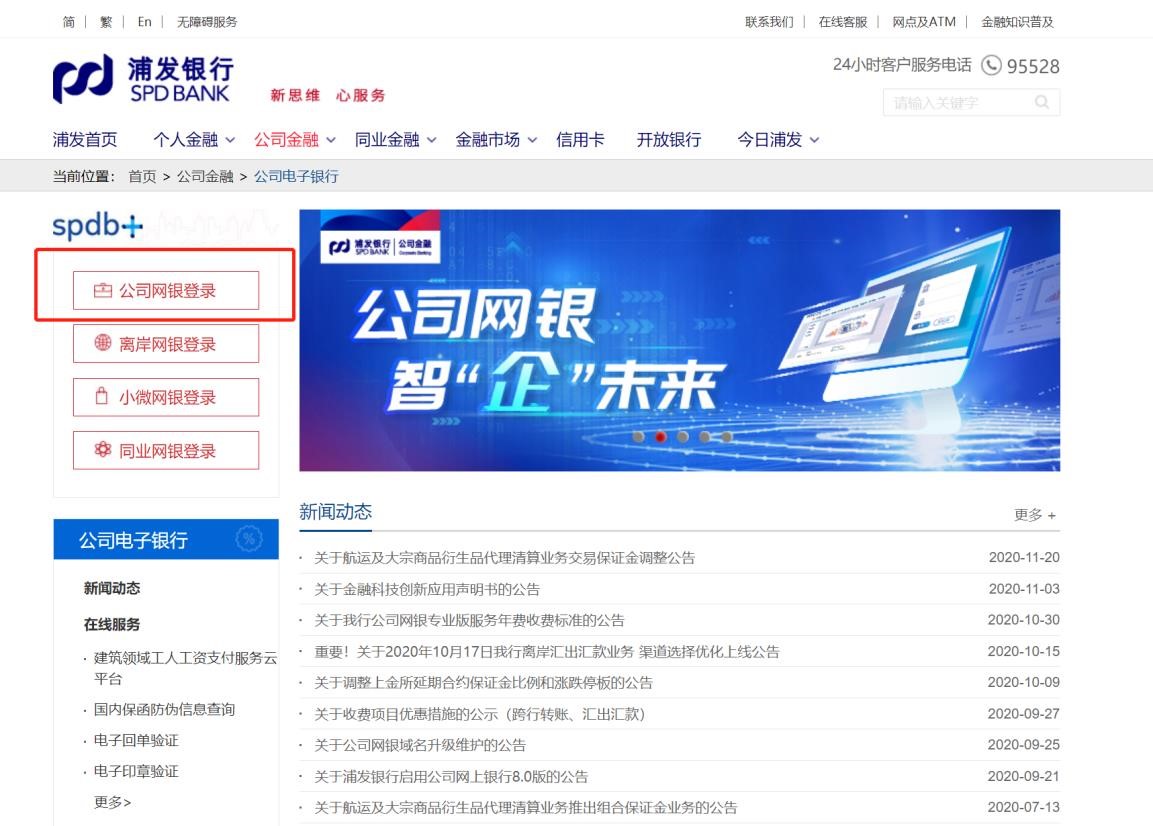Open 国内保函防伪信息查询 link

coord(164,709)
